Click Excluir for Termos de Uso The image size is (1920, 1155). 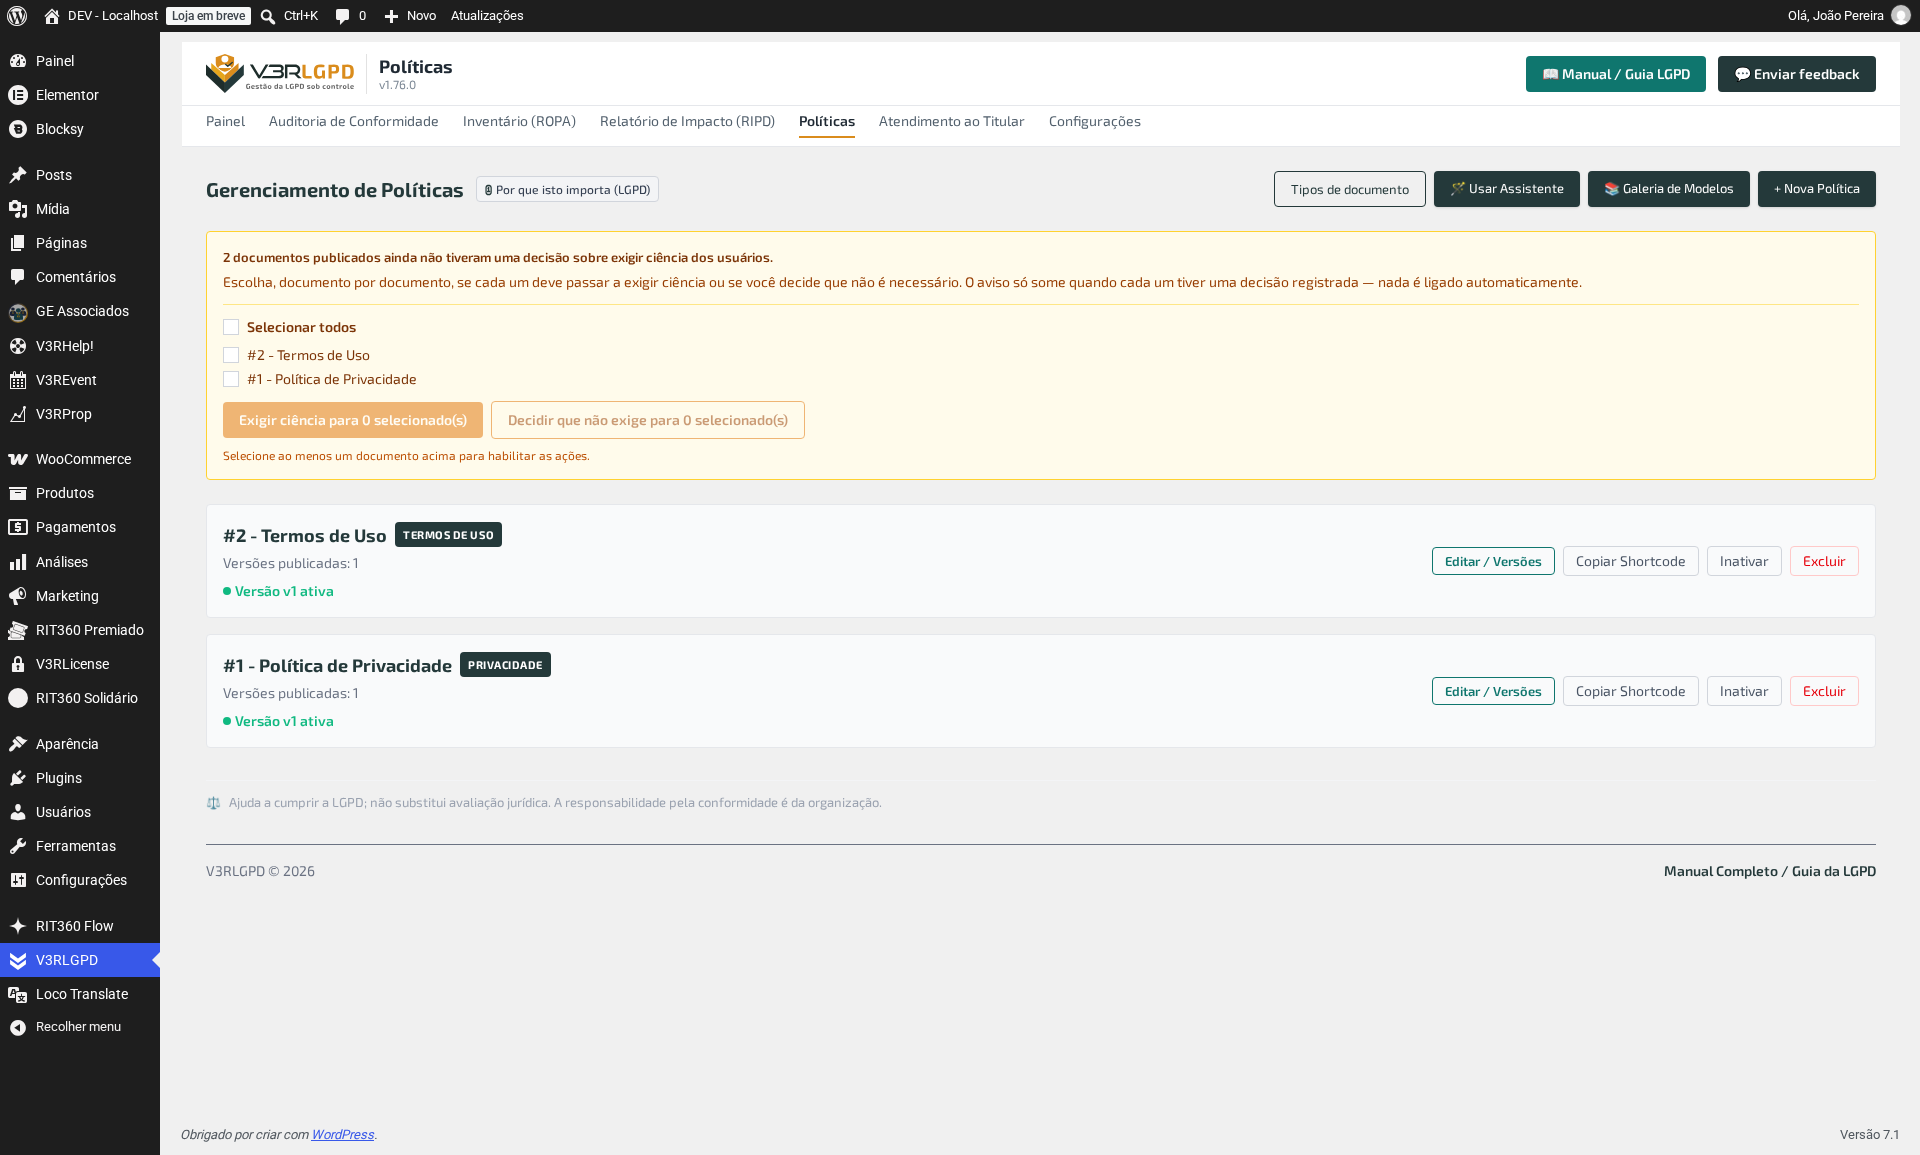click(1824, 561)
